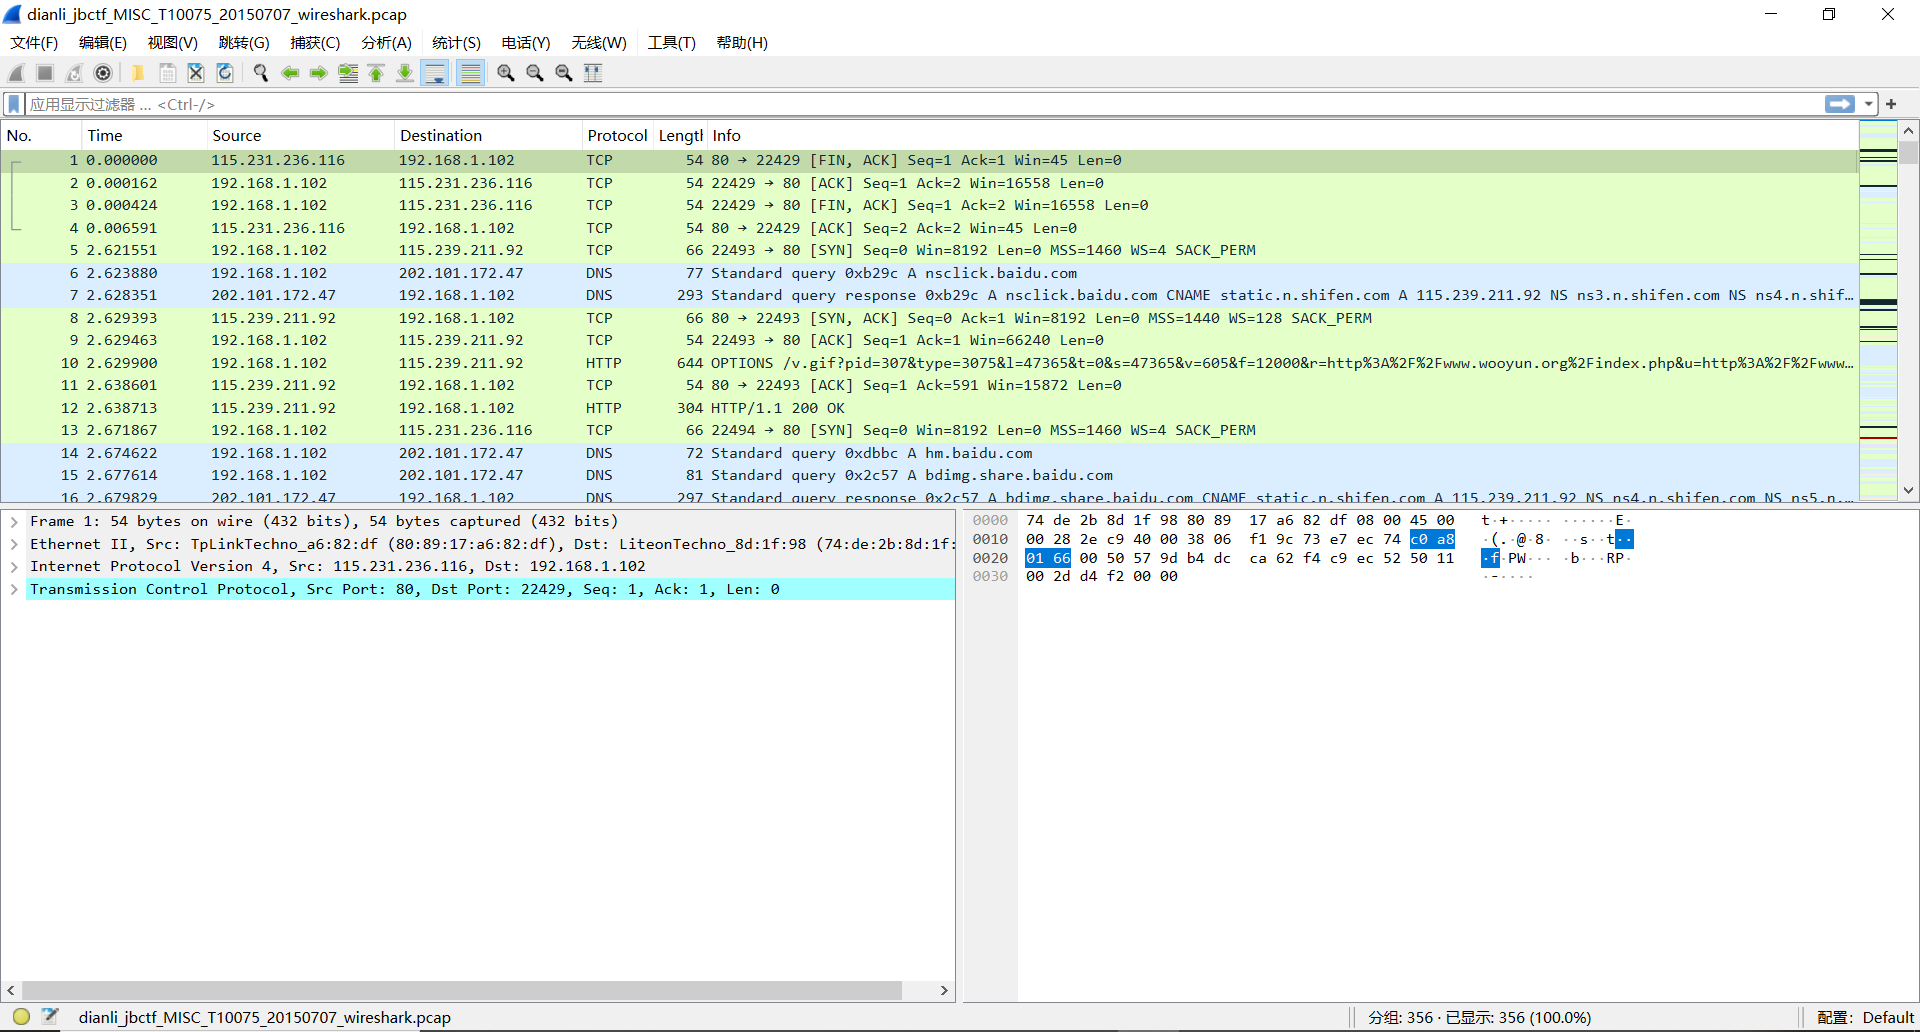Open the 统计(S) menu
This screenshot has height=1032, width=1920.
[456, 43]
